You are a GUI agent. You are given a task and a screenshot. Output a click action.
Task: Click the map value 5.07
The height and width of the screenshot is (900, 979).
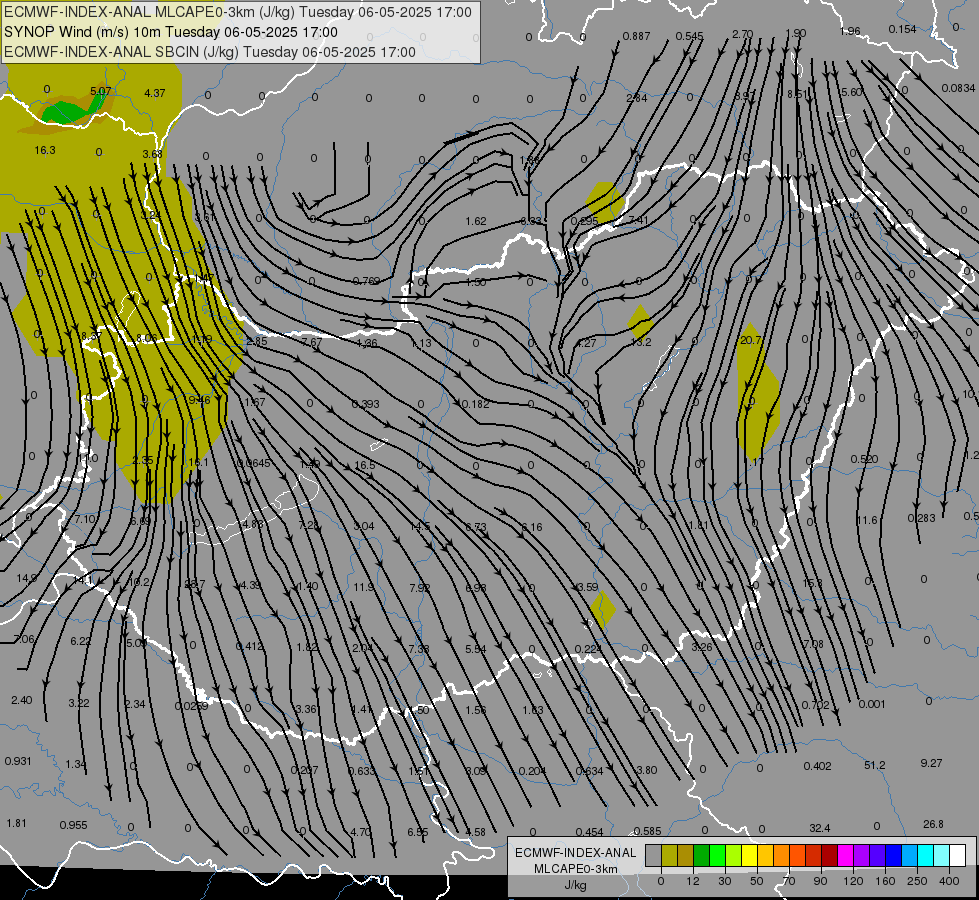tap(101, 91)
